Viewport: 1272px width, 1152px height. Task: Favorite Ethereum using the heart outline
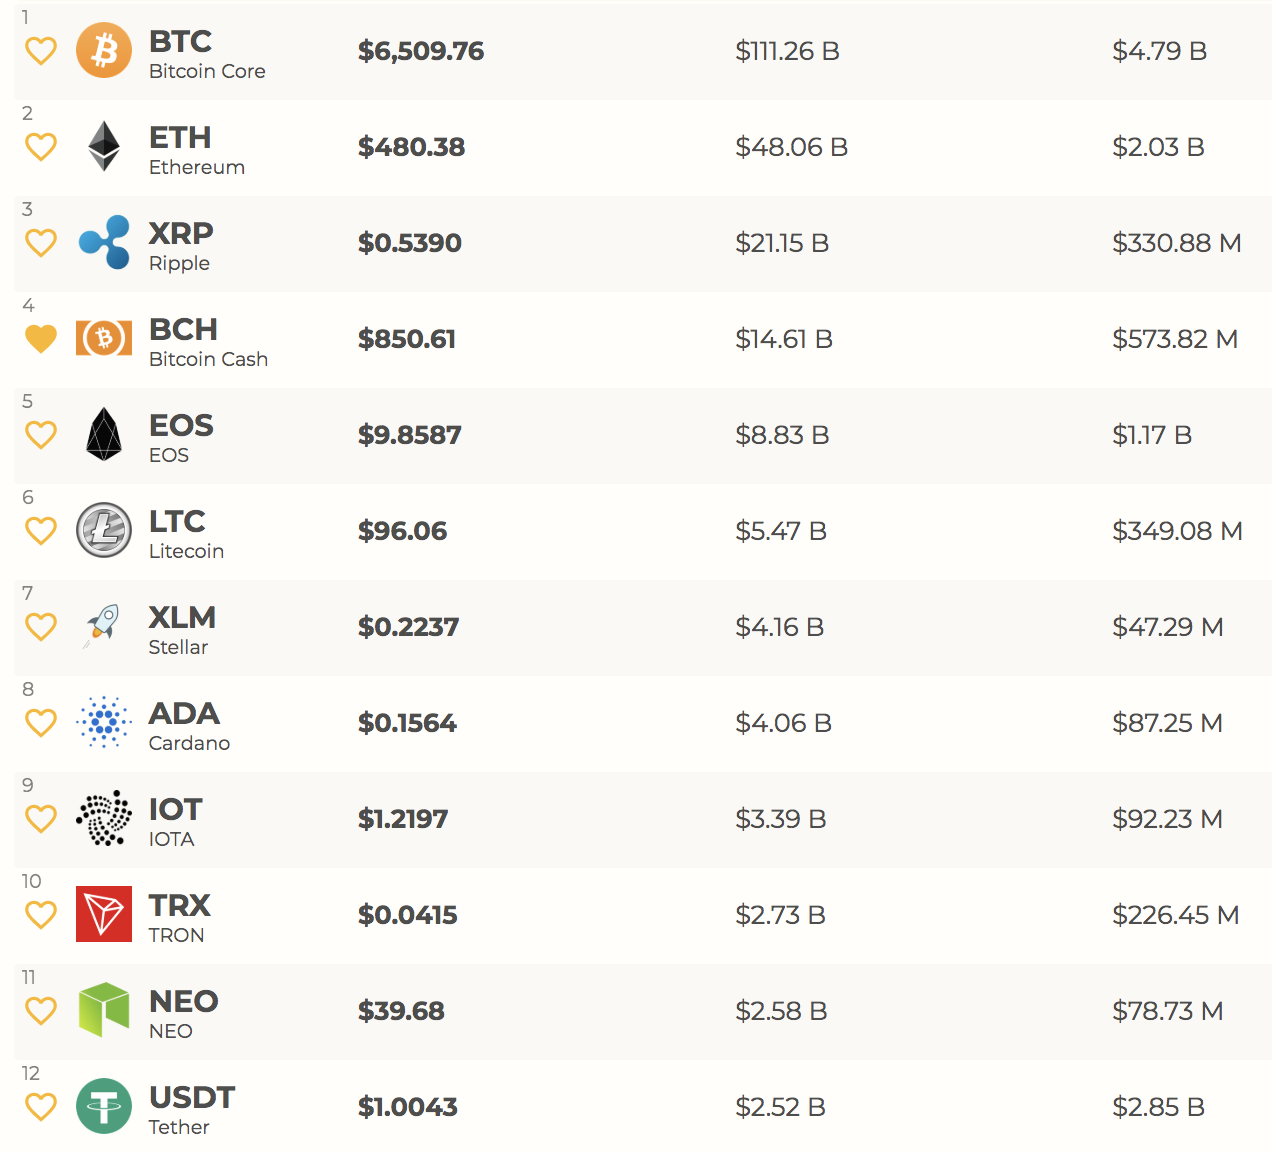tap(41, 146)
